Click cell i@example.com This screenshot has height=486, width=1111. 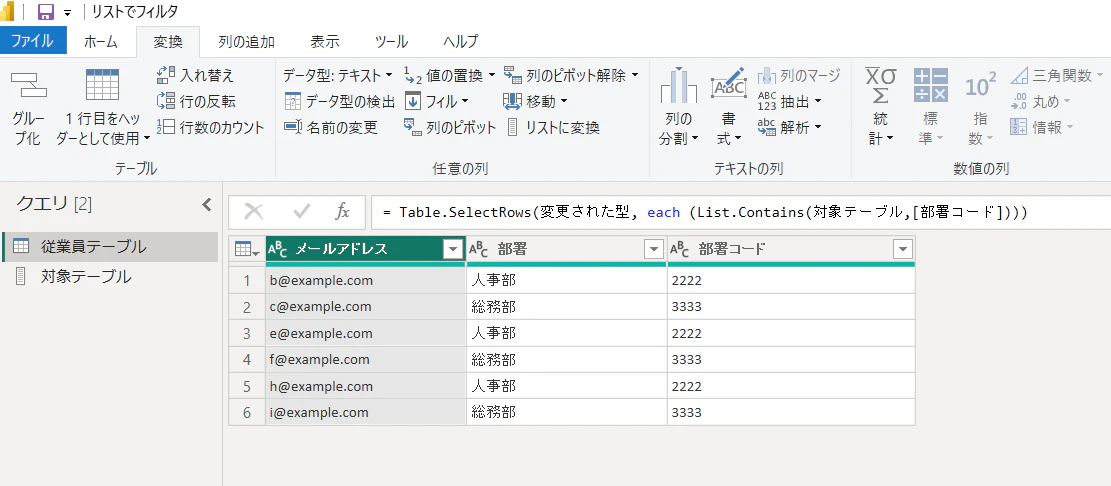tap(366, 412)
